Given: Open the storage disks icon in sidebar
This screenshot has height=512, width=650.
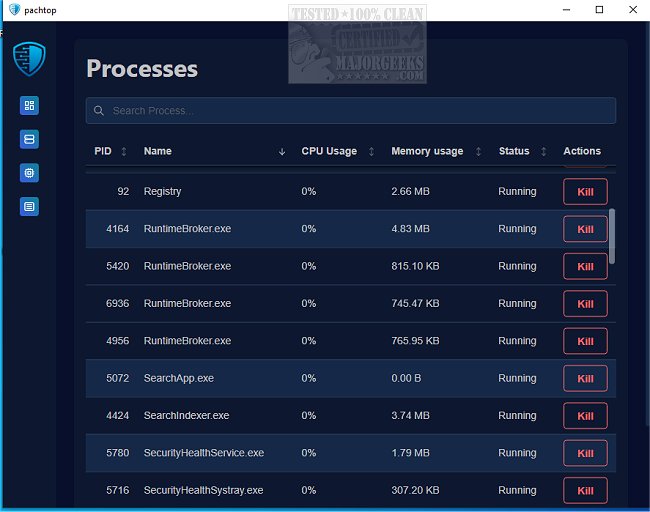Looking at the screenshot, I should pos(29,139).
